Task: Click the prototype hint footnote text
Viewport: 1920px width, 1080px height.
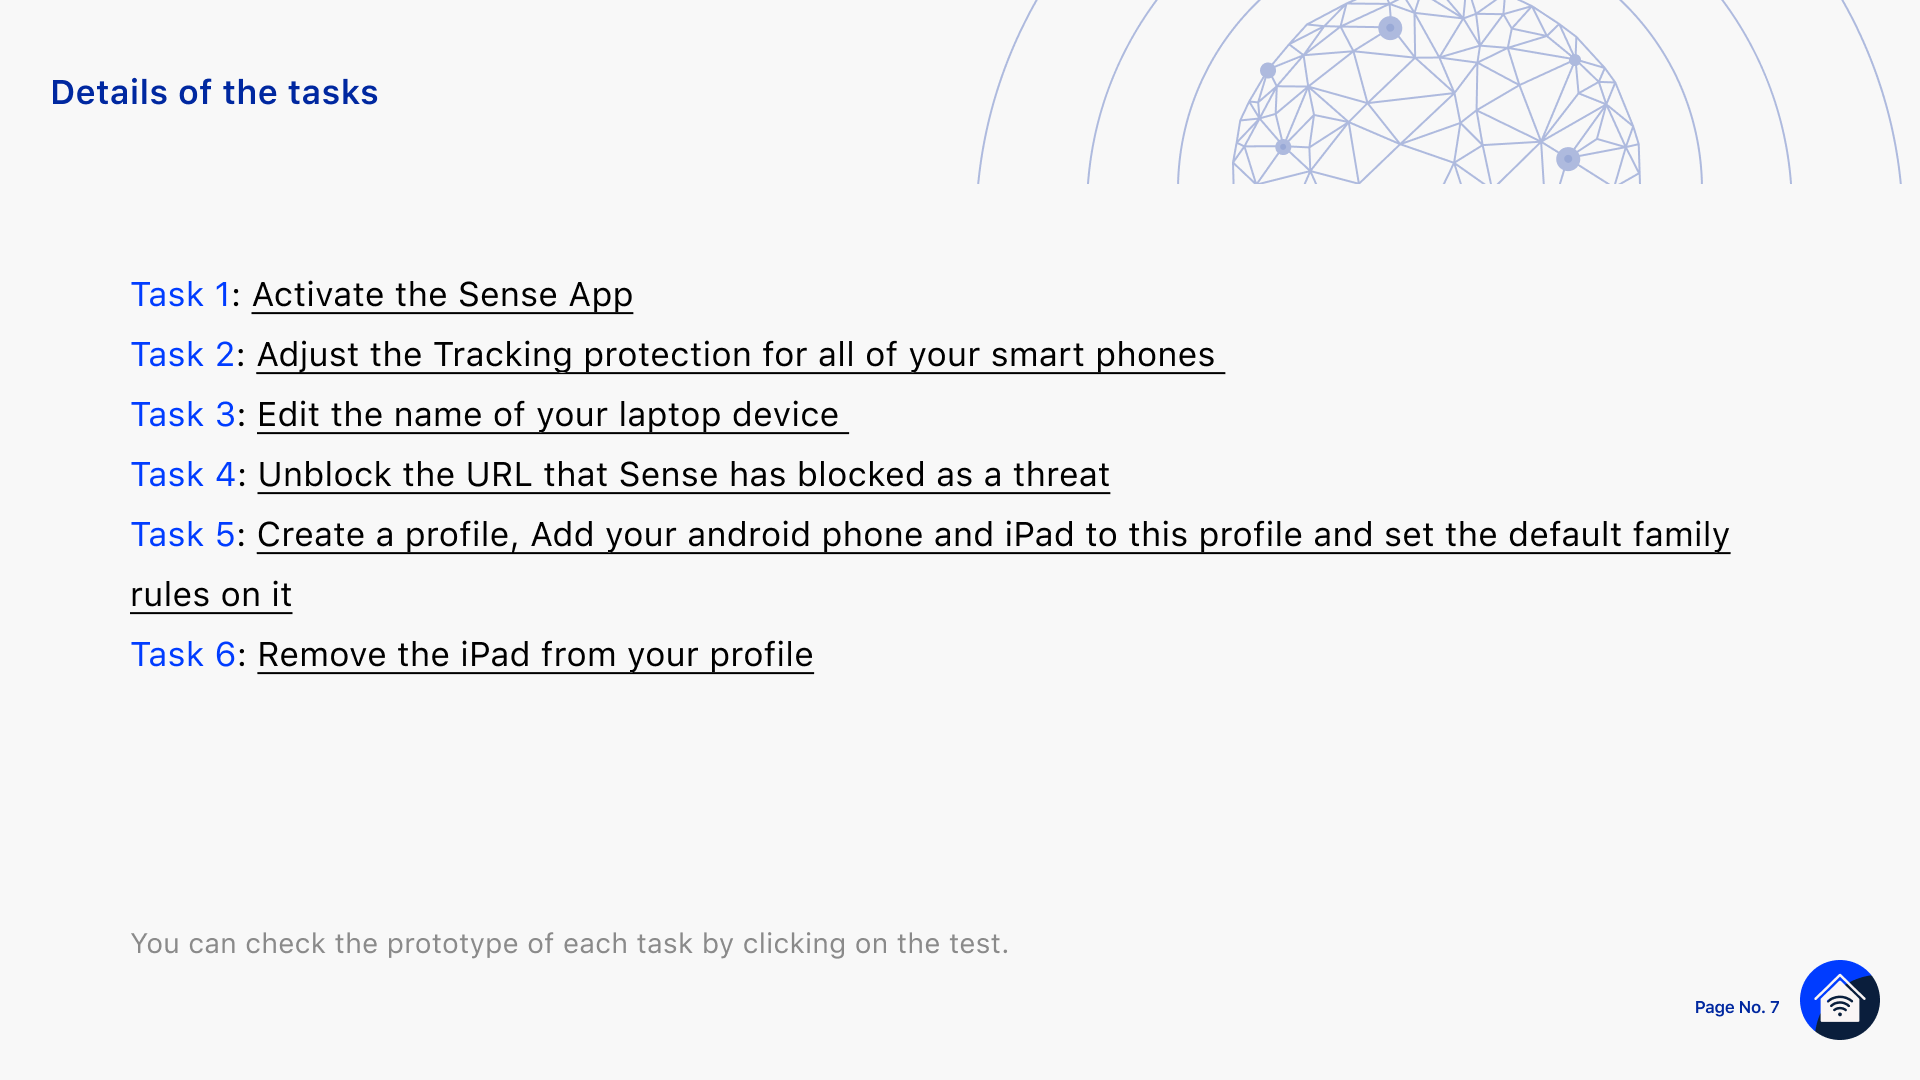Action: pos(569,943)
